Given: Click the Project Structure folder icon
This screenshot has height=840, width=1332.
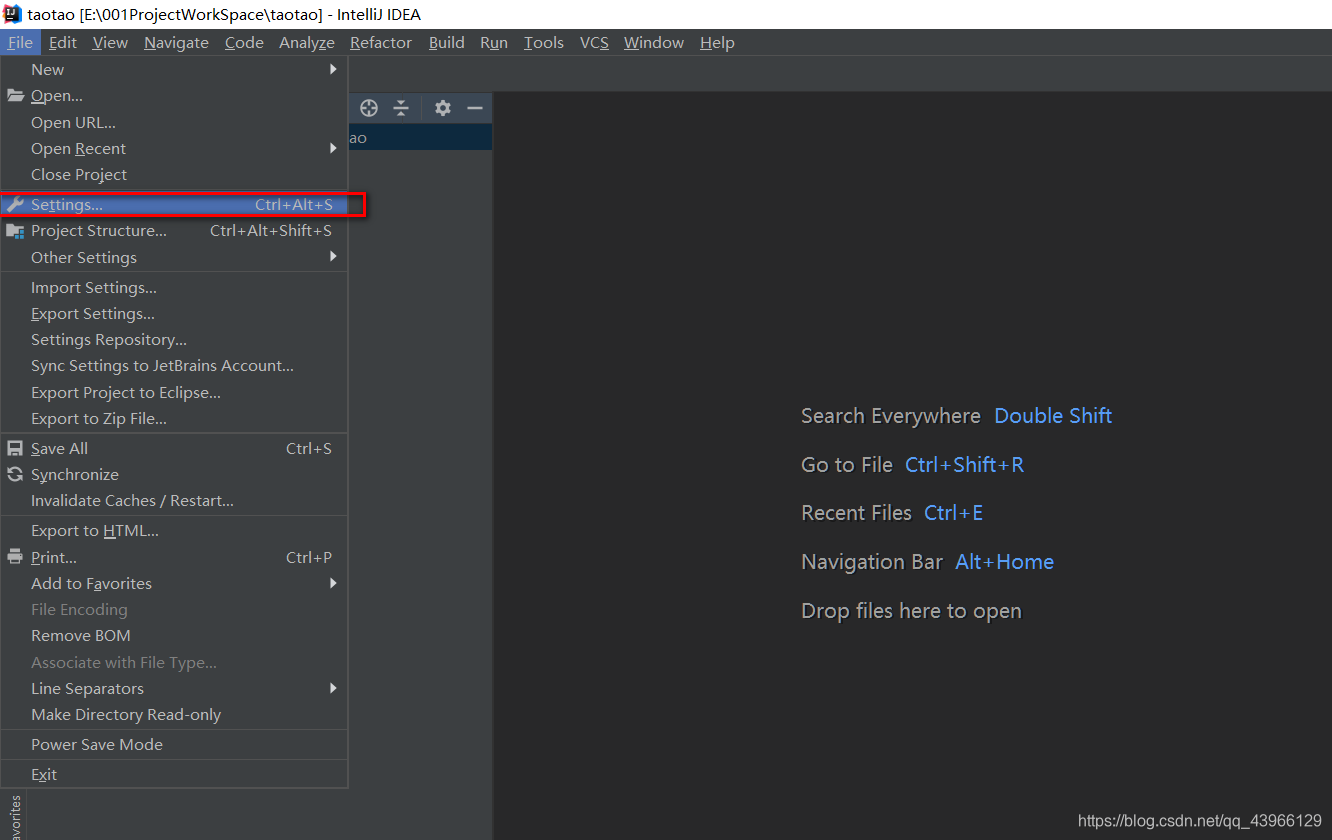Looking at the screenshot, I should tap(15, 231).
